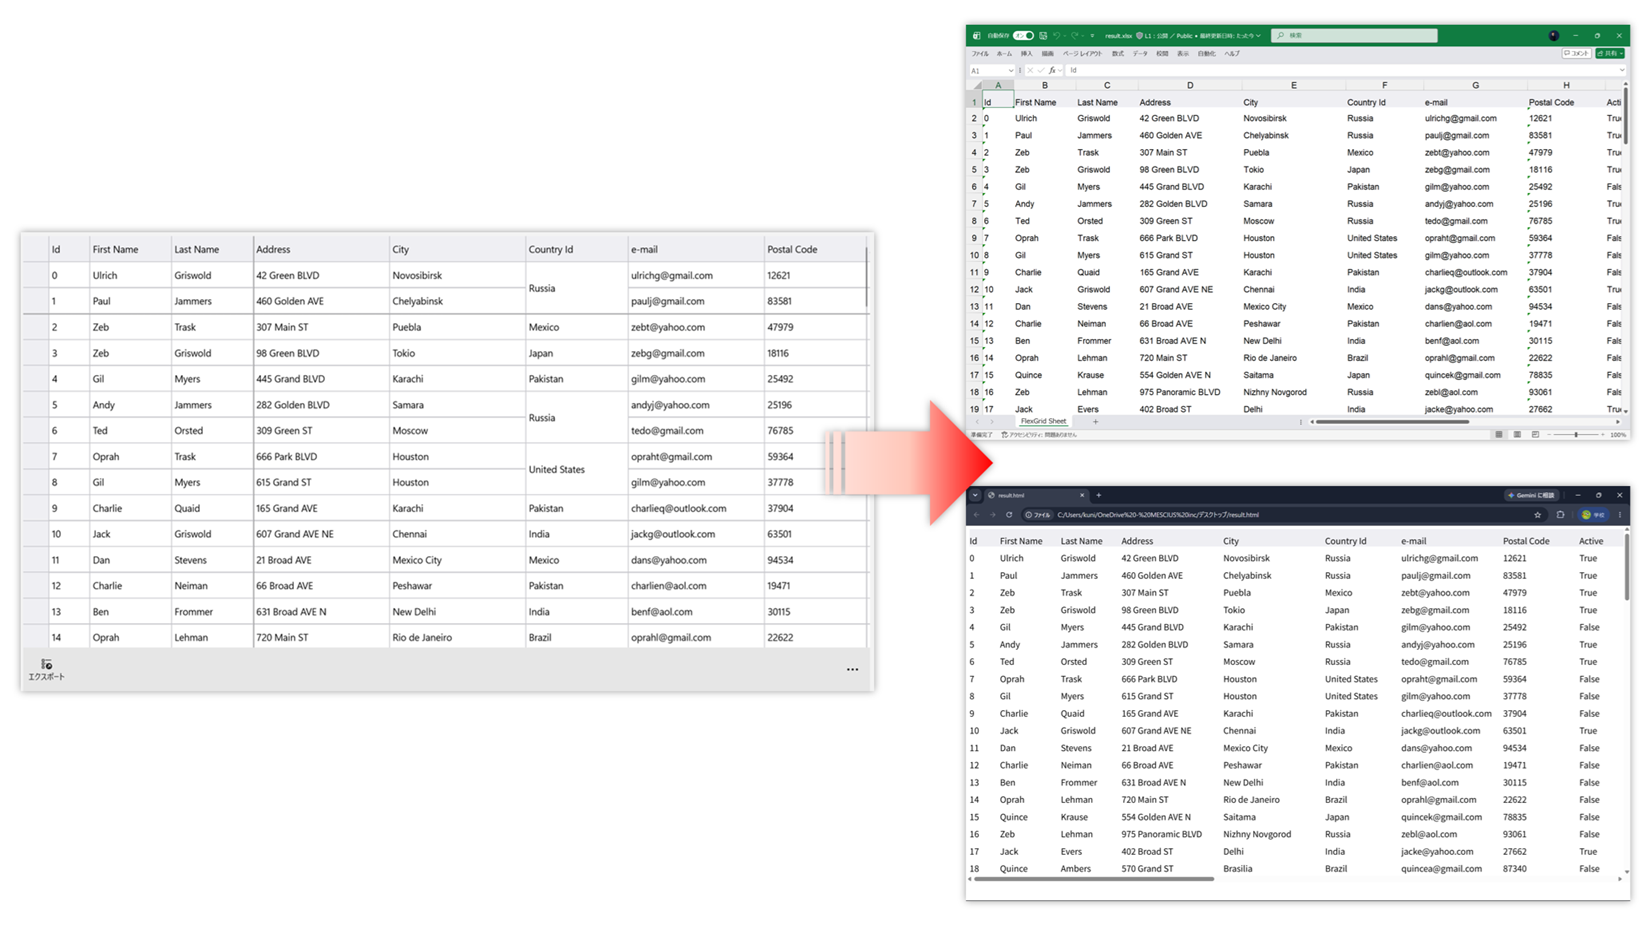
Task: Add a new sheet with the plus icon
Action: point(1095,422)
